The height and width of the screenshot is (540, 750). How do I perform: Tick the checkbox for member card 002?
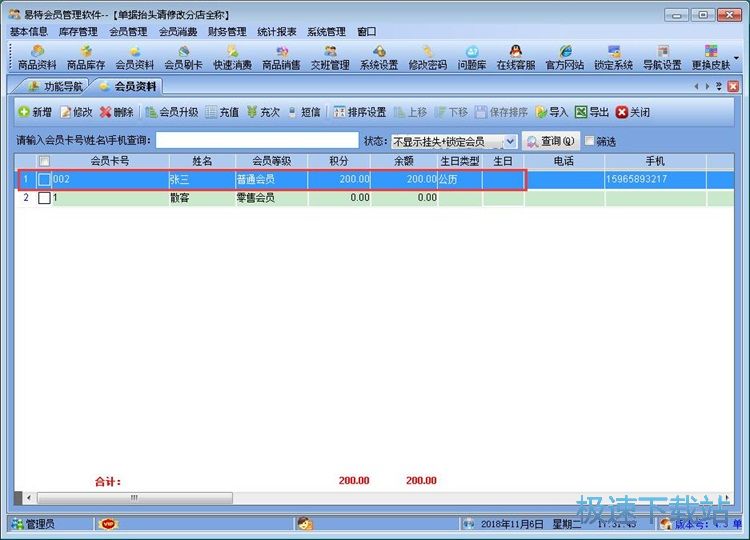click(44, 180)
